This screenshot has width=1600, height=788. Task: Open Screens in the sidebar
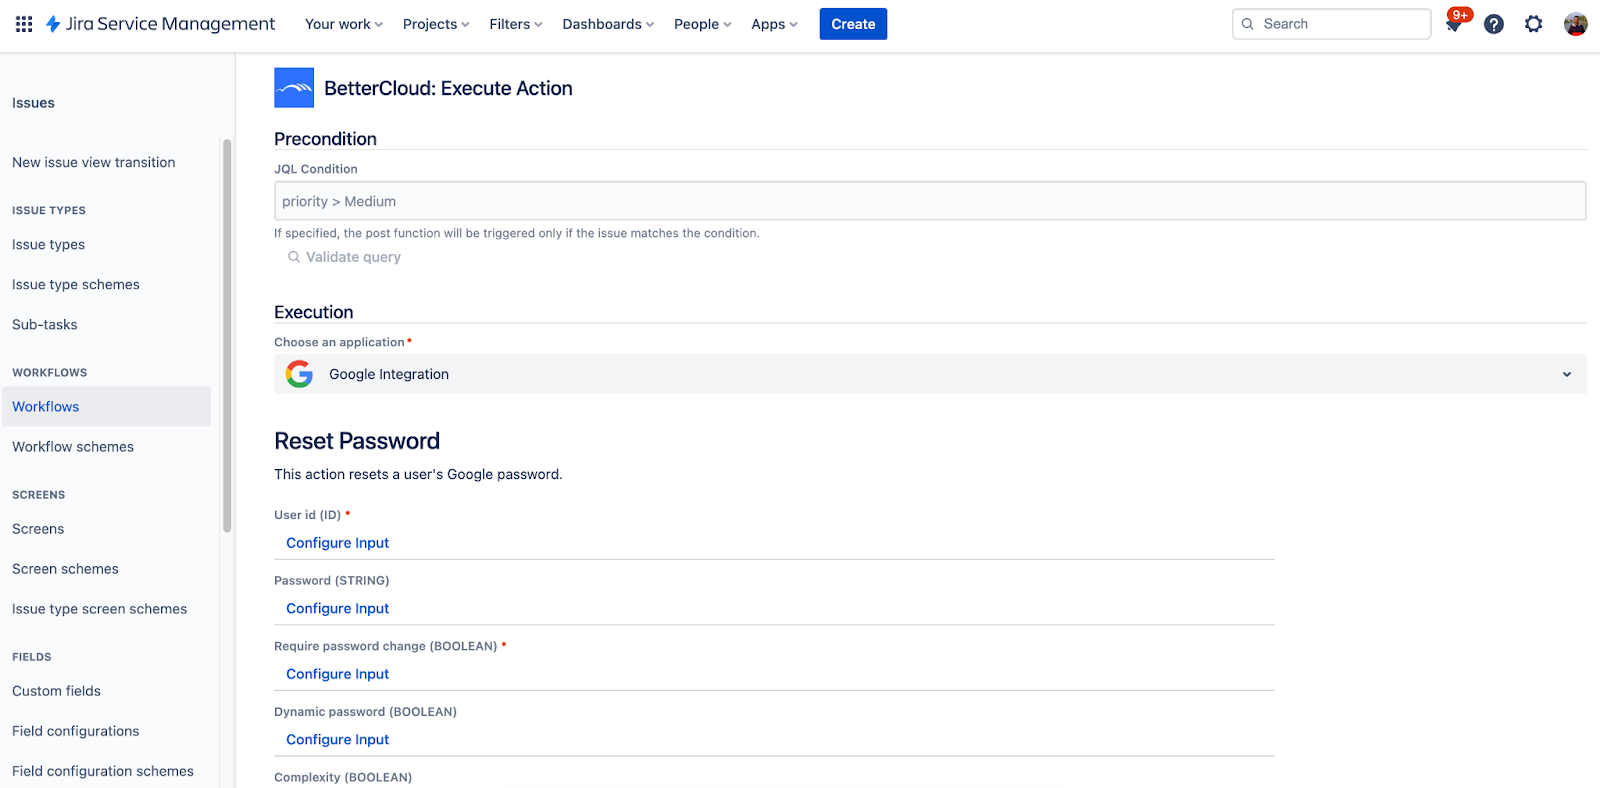[38, 529]
